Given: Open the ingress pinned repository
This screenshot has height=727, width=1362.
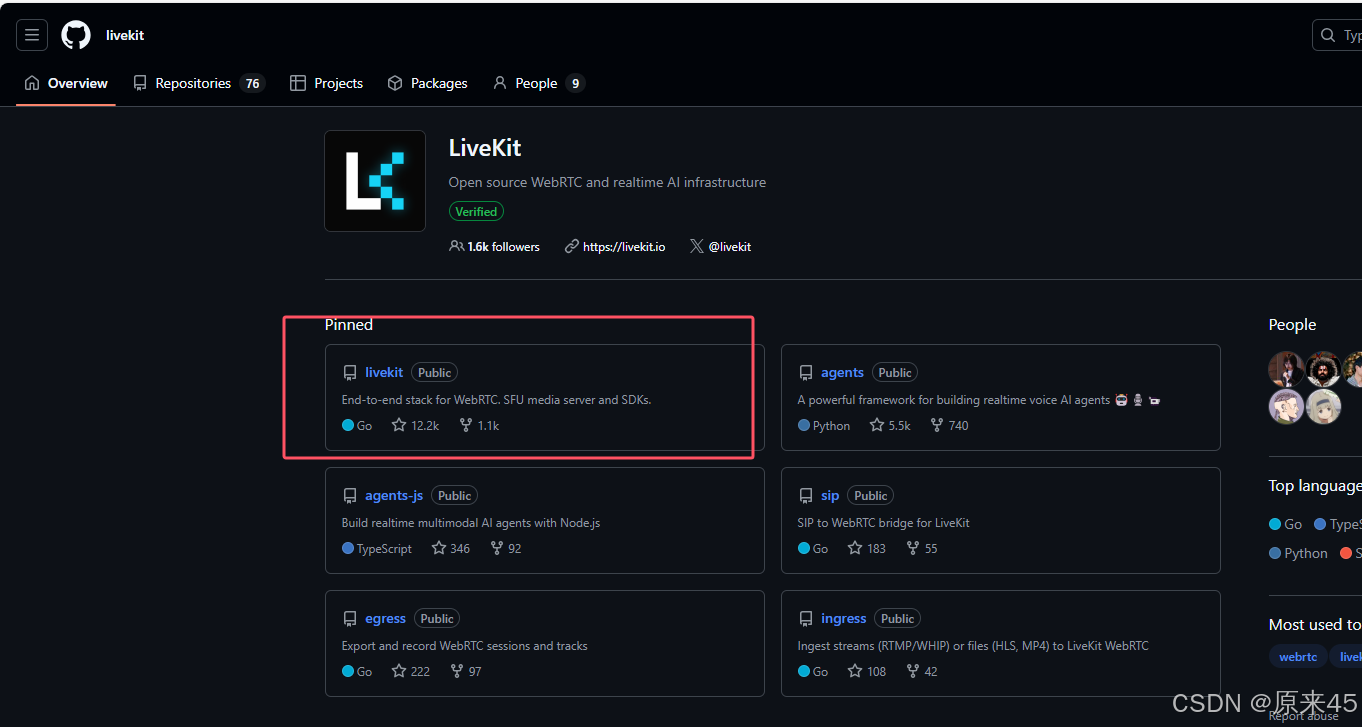Looking at the screenshot, I should coord(844,618).
